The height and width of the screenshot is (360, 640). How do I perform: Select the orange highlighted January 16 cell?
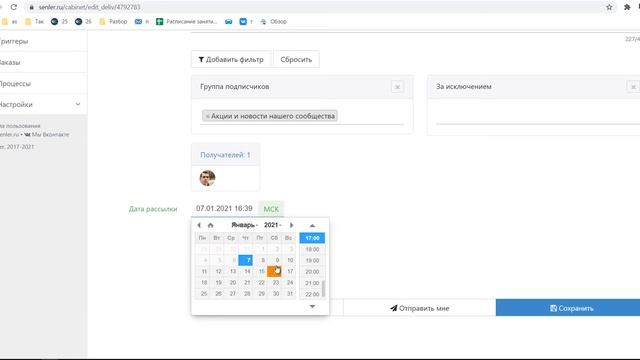274,271
